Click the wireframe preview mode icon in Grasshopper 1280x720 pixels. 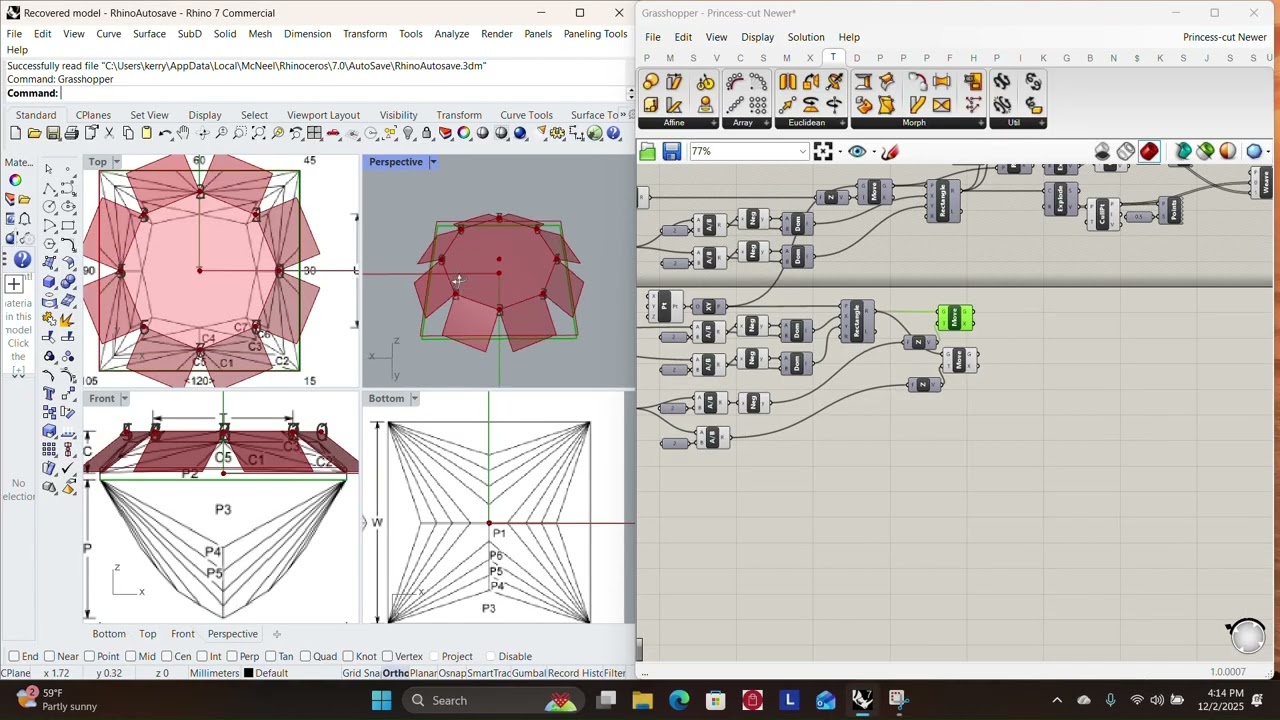(1126, 151)
